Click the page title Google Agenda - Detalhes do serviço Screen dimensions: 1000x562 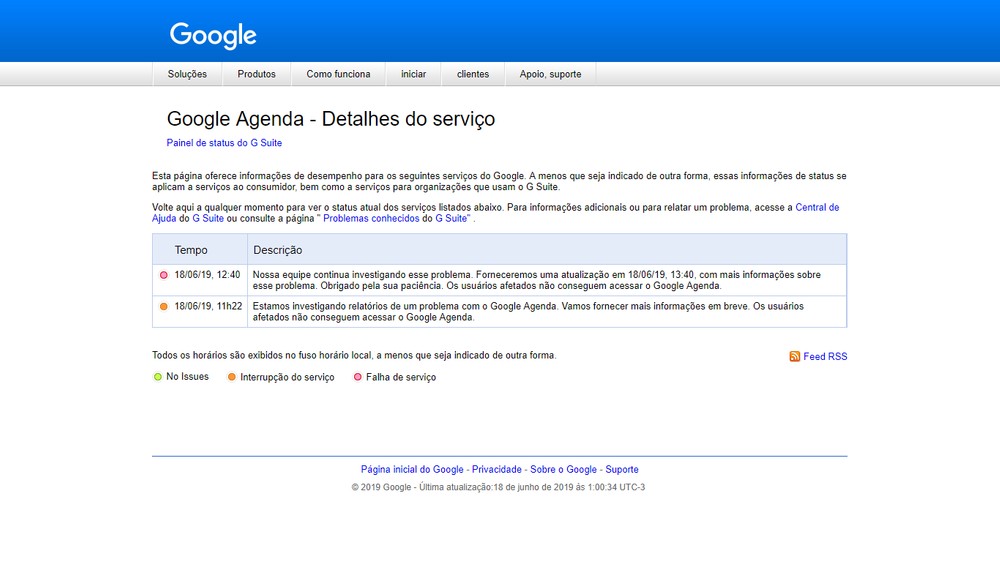[x=331, y=119]
